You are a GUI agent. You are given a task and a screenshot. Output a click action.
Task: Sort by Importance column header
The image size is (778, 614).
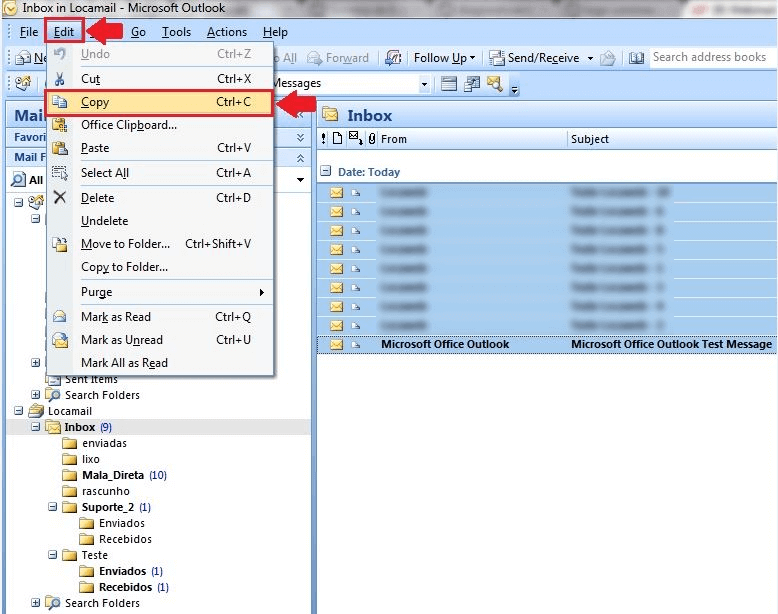tap(324, 139)
